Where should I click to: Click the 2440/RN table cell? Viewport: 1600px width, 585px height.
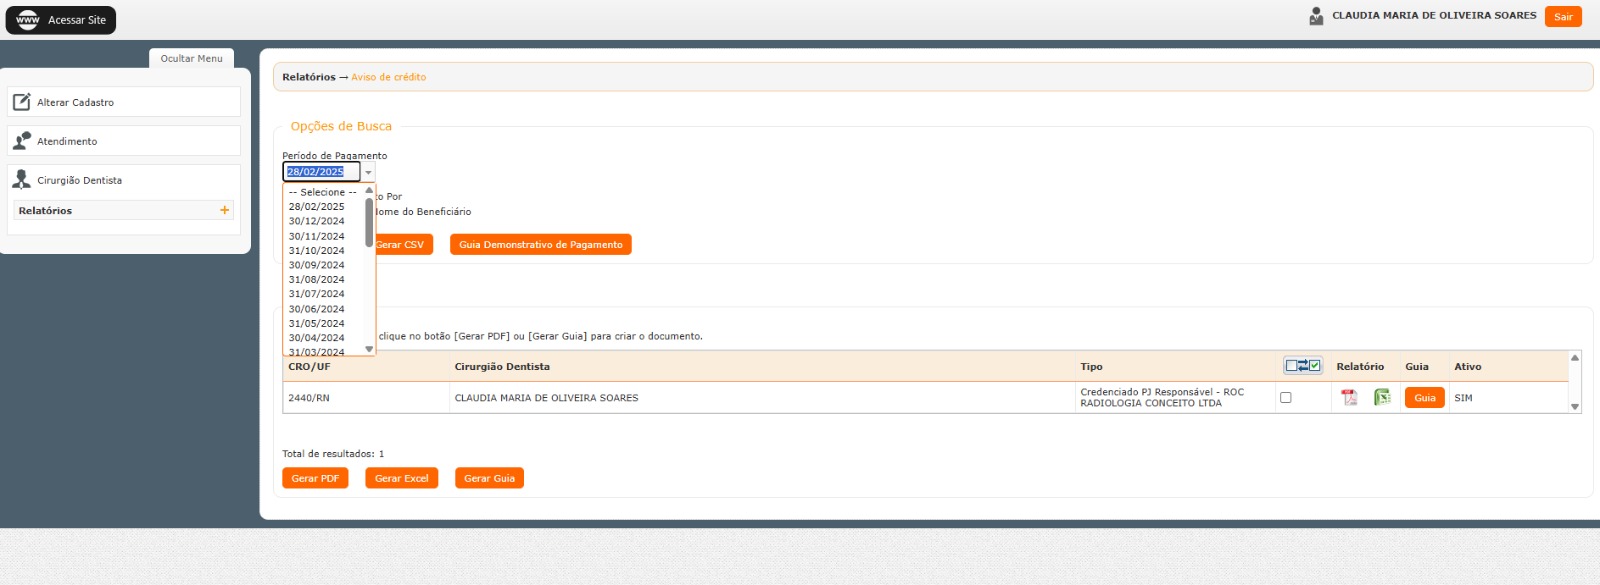366,398
